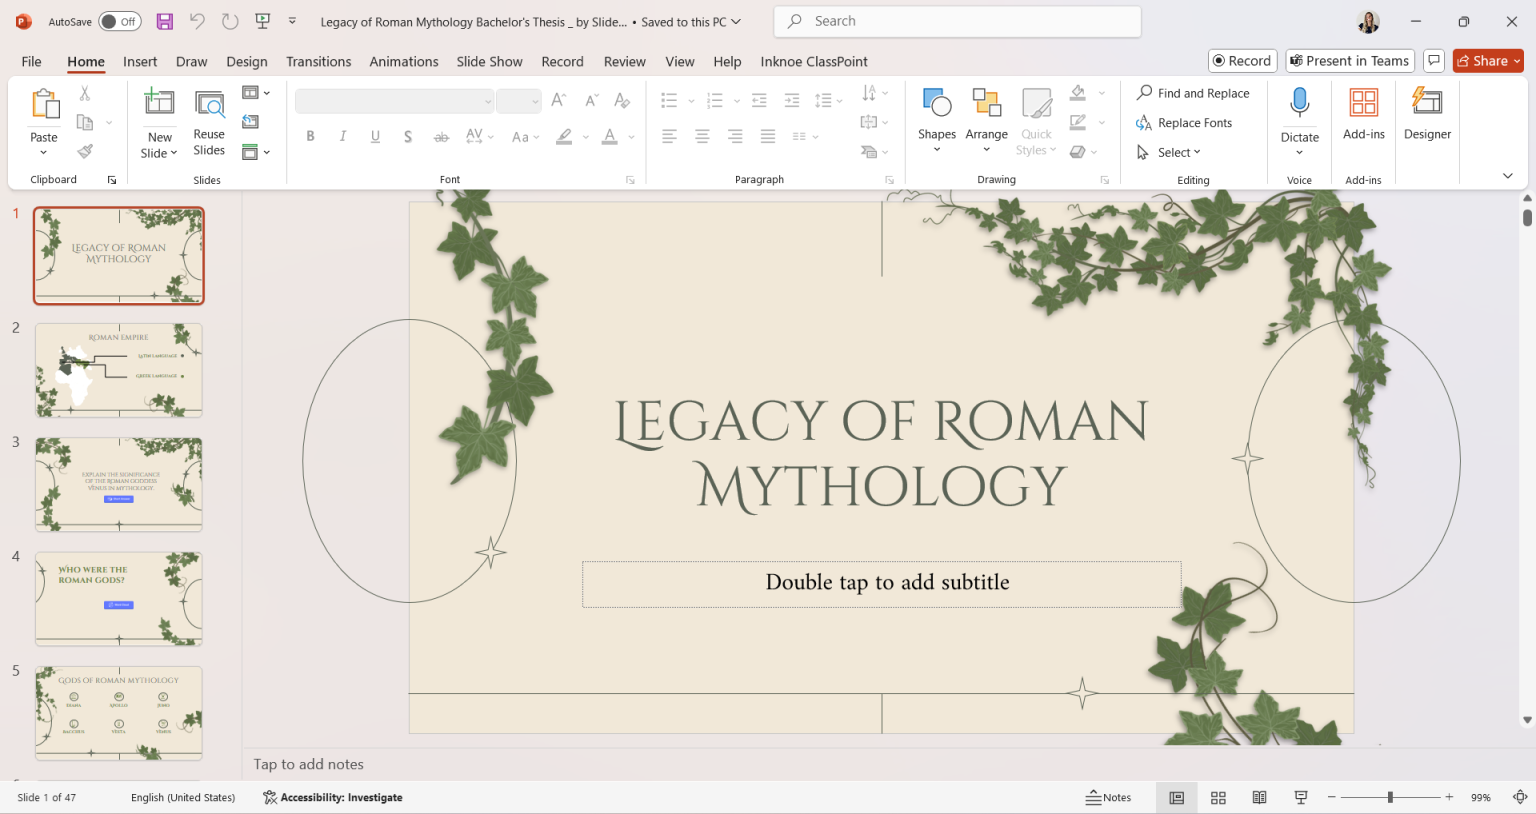This screenshot has height=814, width=1536.
Task: Click the Format Painter brush icon
Action: 85,151
